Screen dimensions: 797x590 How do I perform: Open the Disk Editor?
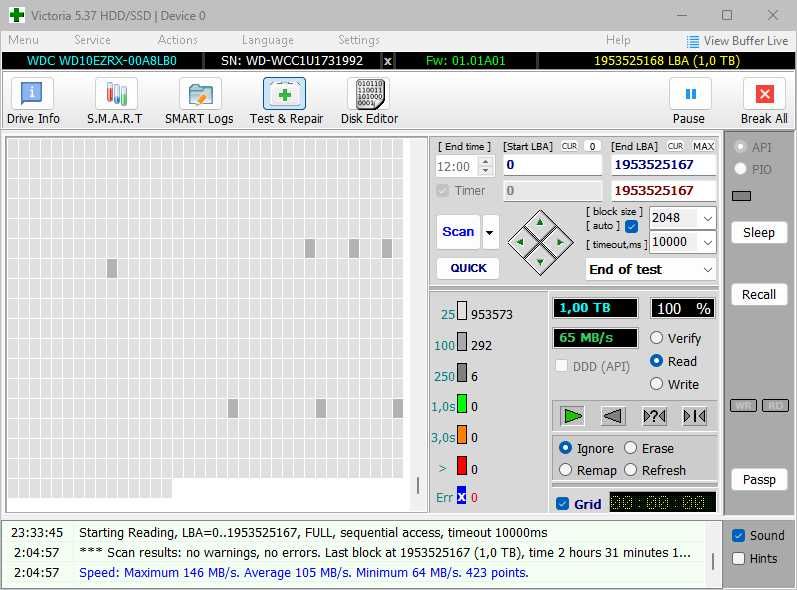370,101
